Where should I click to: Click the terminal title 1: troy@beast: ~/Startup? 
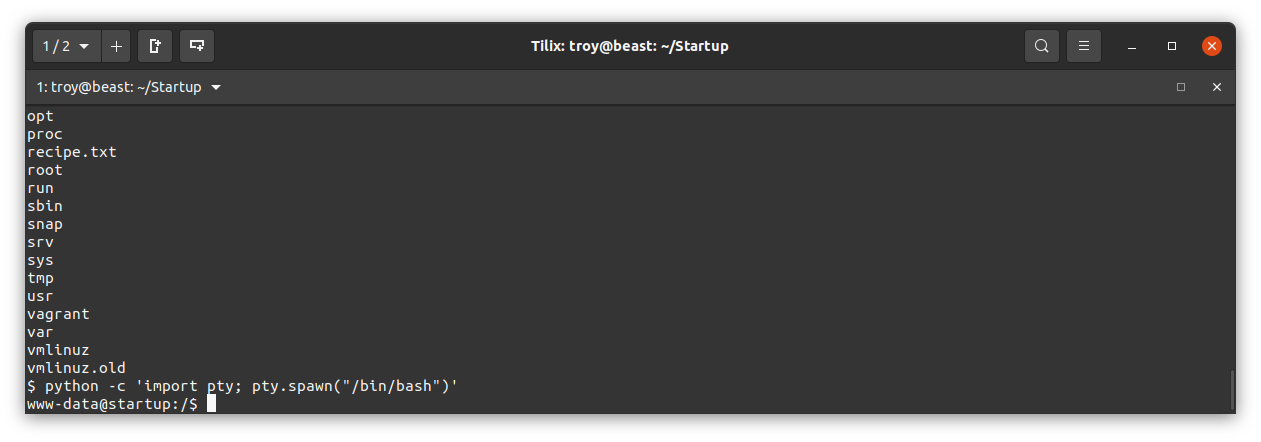(x=119, y=87)
